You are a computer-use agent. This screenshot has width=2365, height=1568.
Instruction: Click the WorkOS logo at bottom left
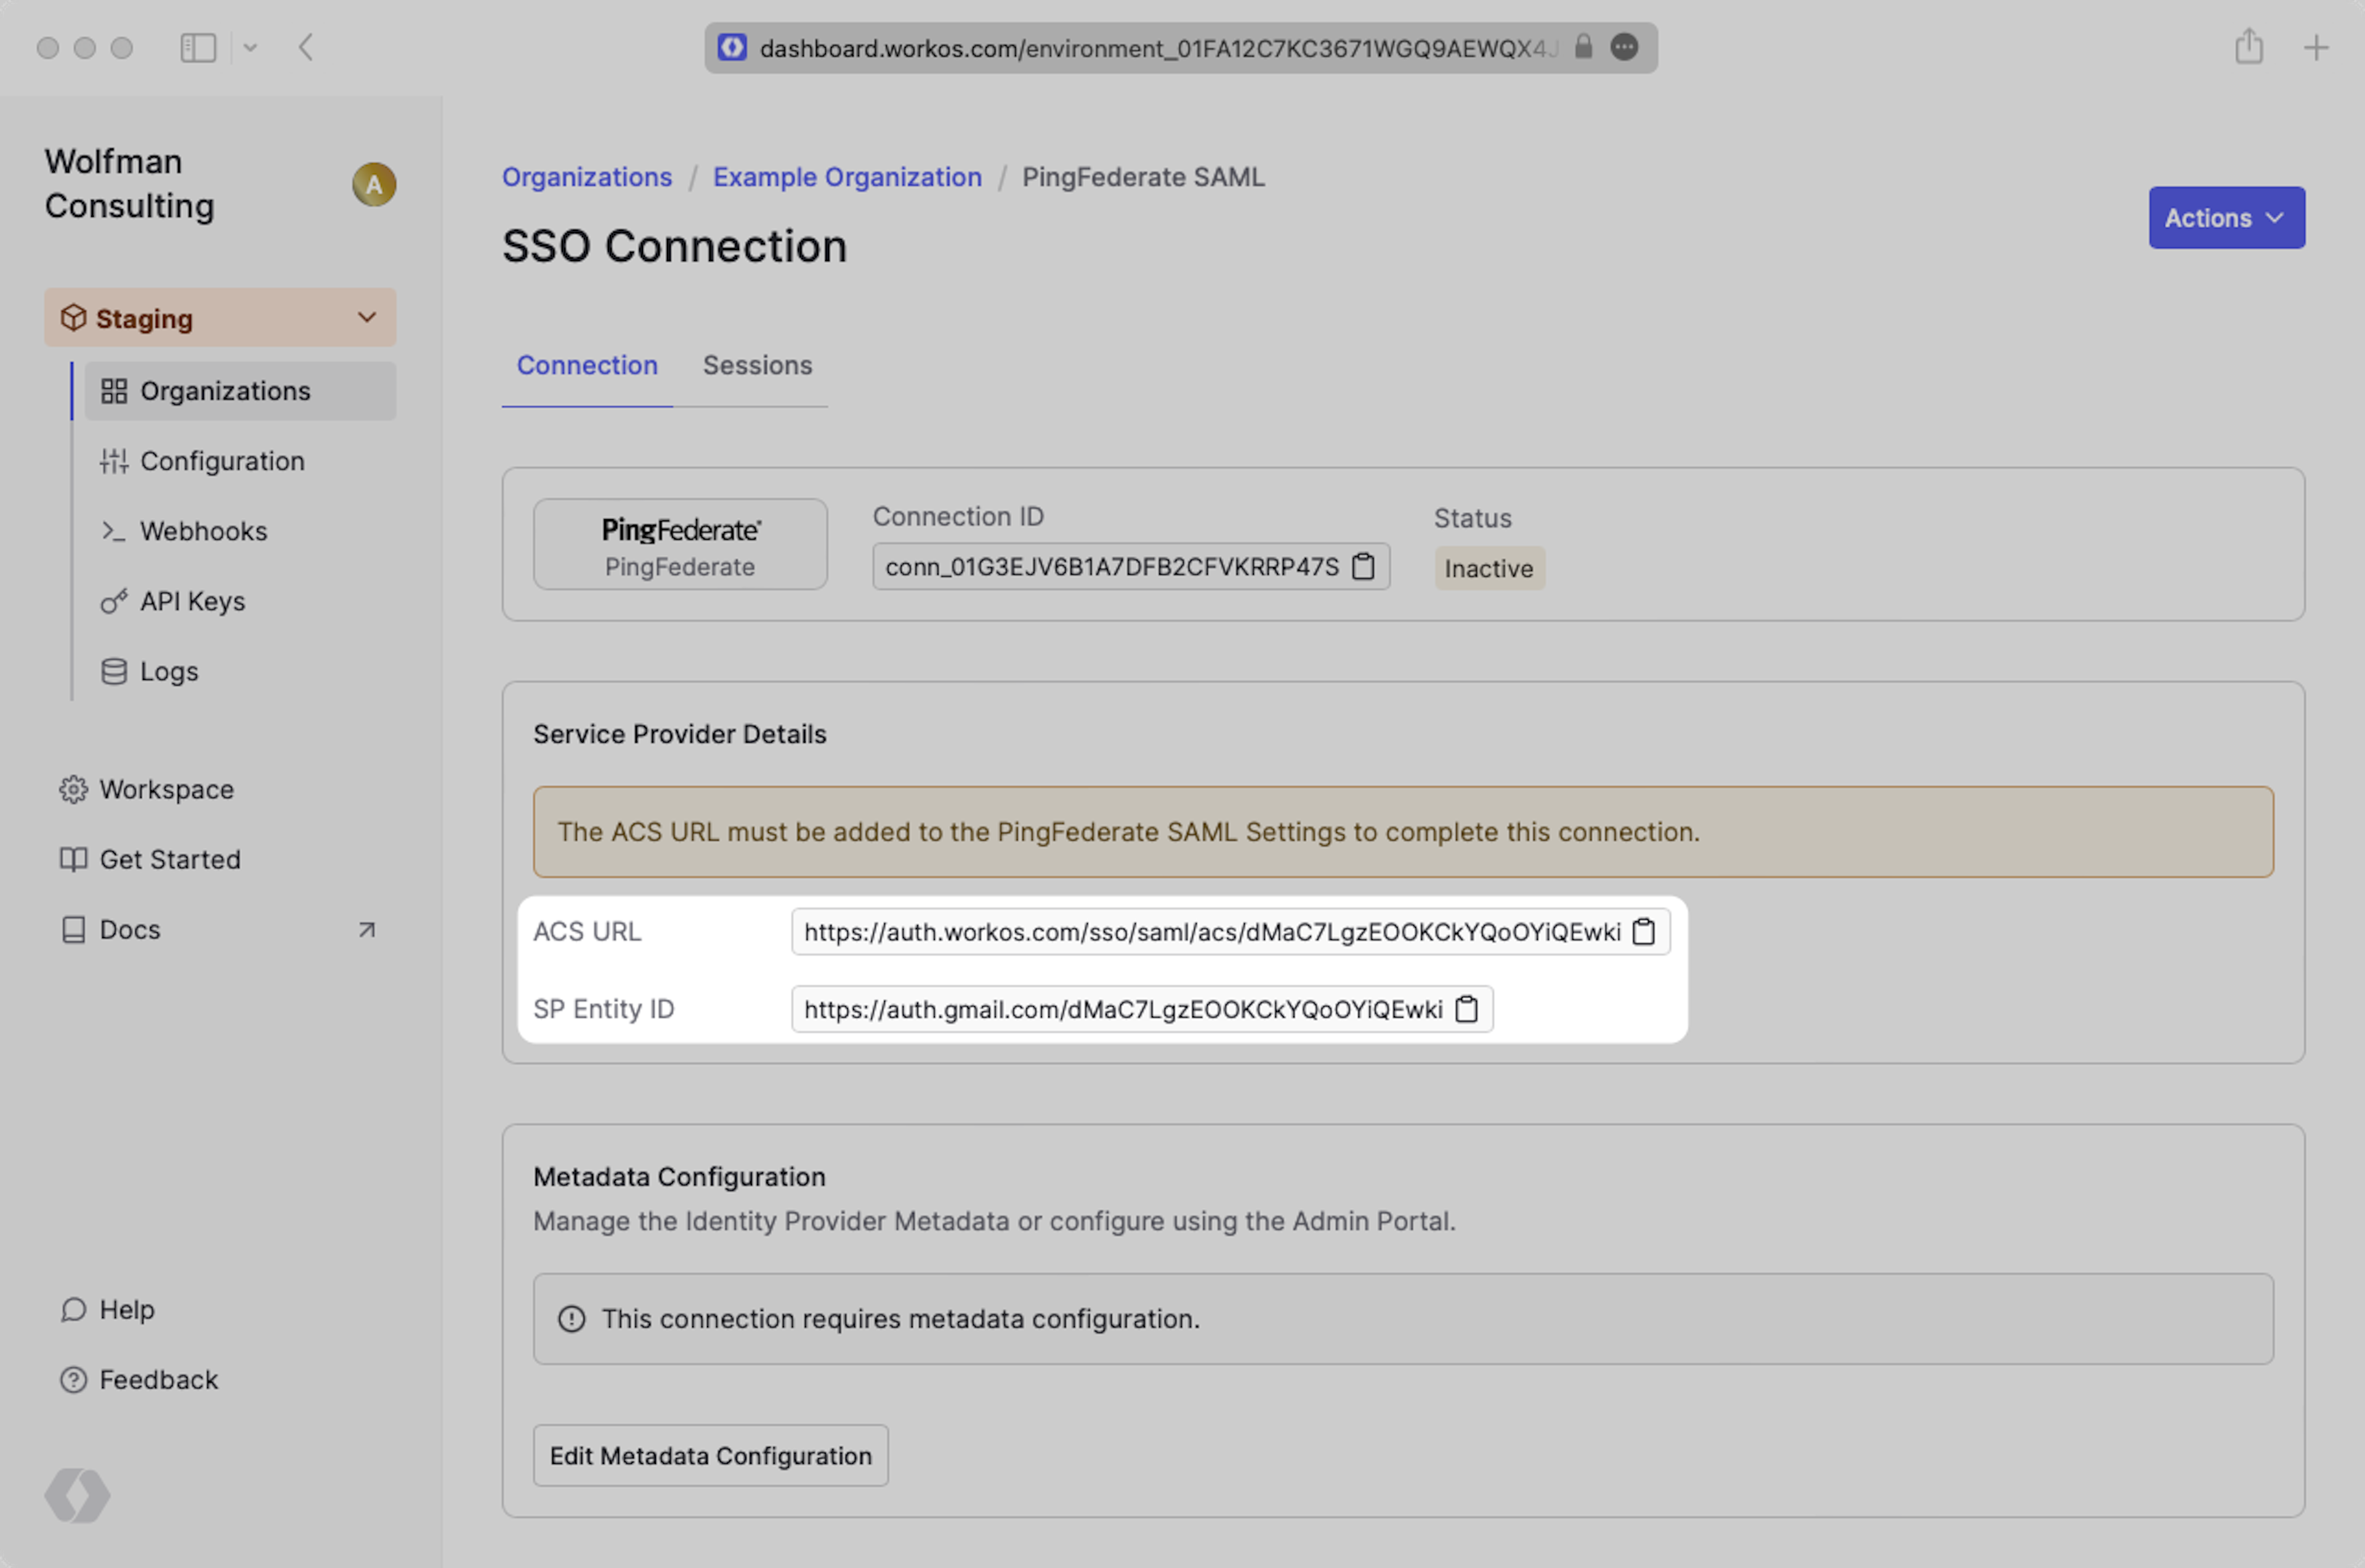tap(77, 1495)
